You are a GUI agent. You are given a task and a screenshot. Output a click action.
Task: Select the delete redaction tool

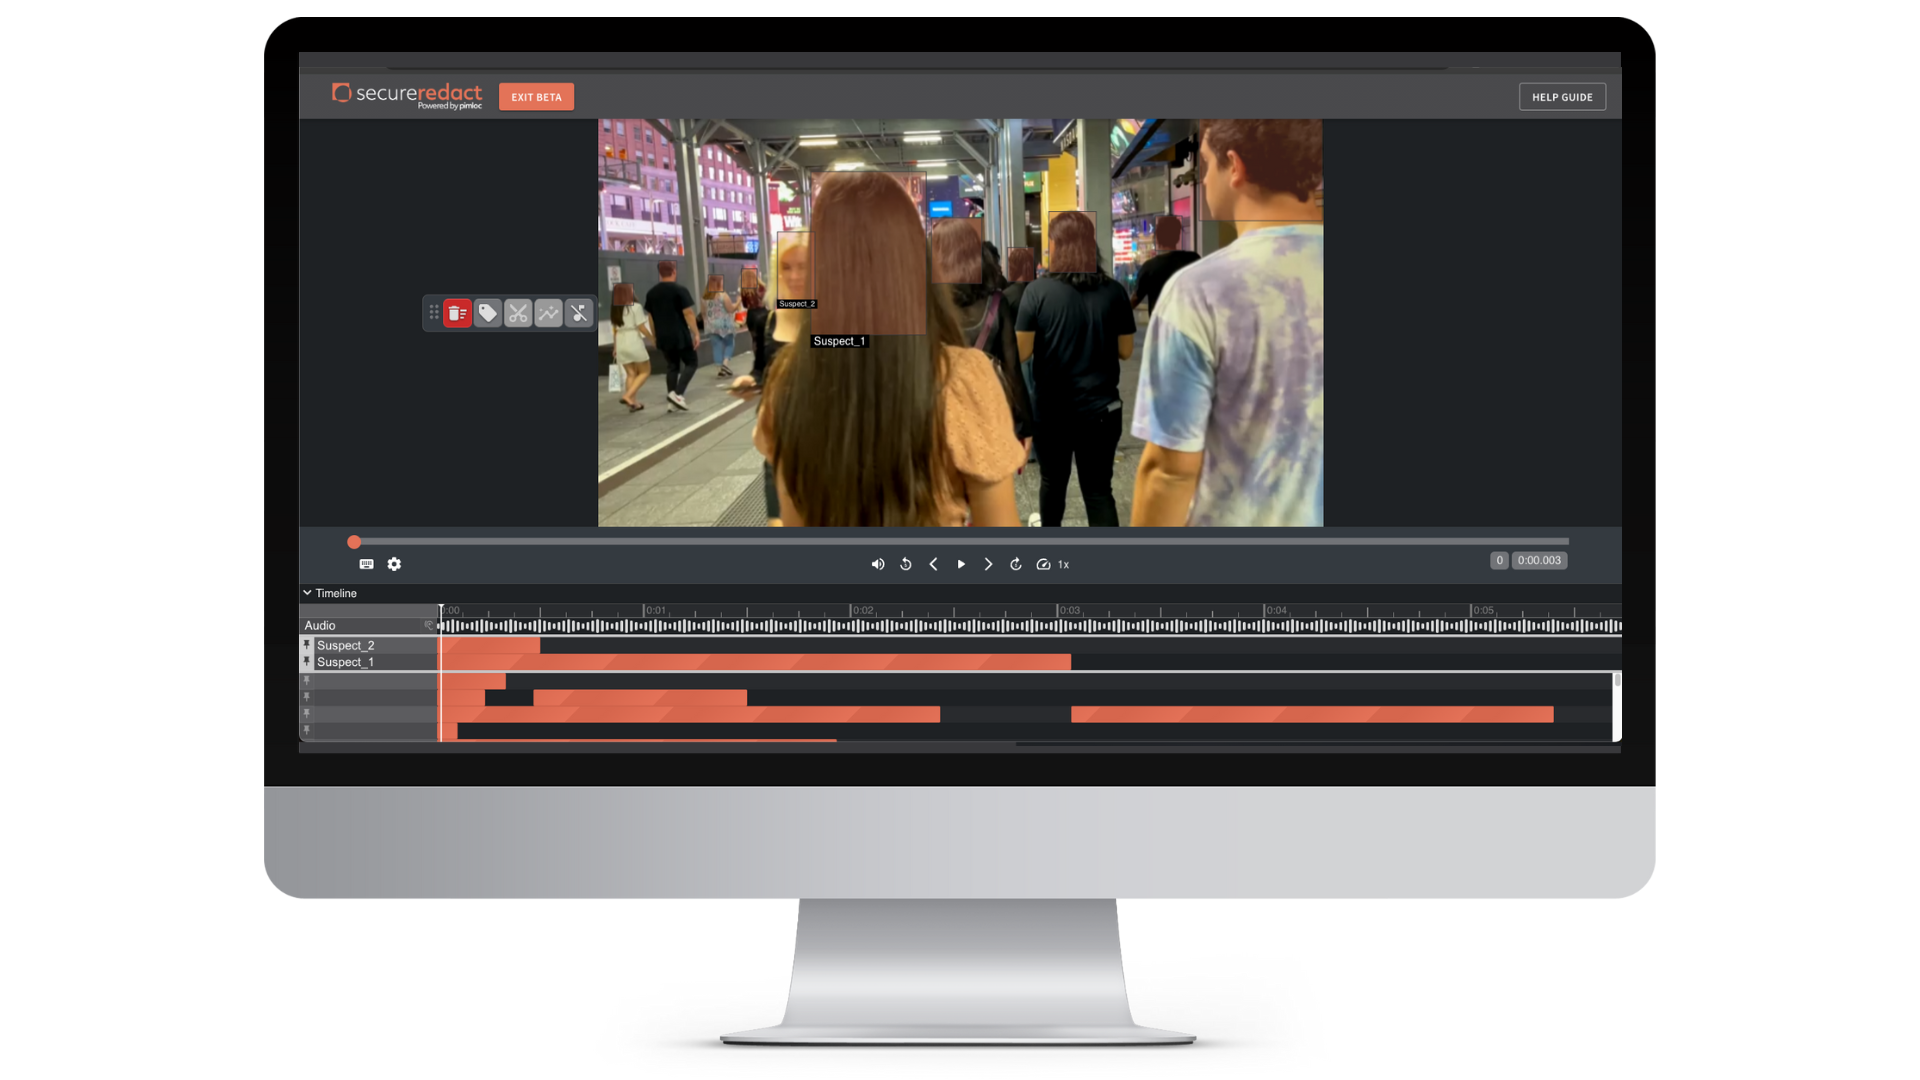click(x=457, y=312)
